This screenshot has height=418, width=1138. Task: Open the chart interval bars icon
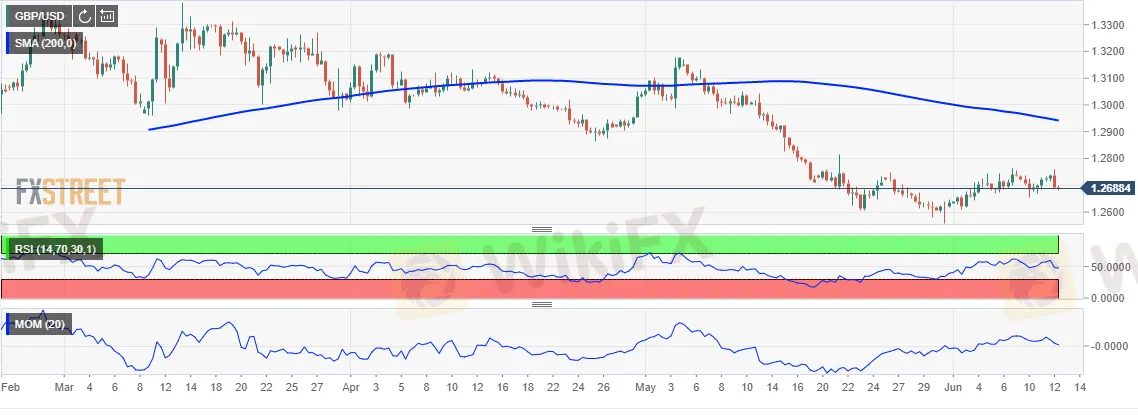click(x=107, y=16)
